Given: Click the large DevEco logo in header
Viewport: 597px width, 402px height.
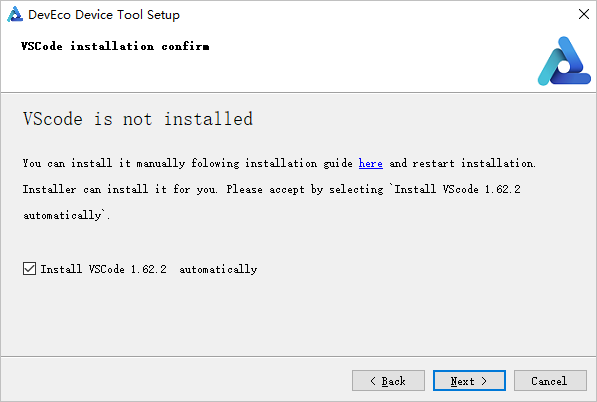Looking at the screenshot, I should click(564, 61).
